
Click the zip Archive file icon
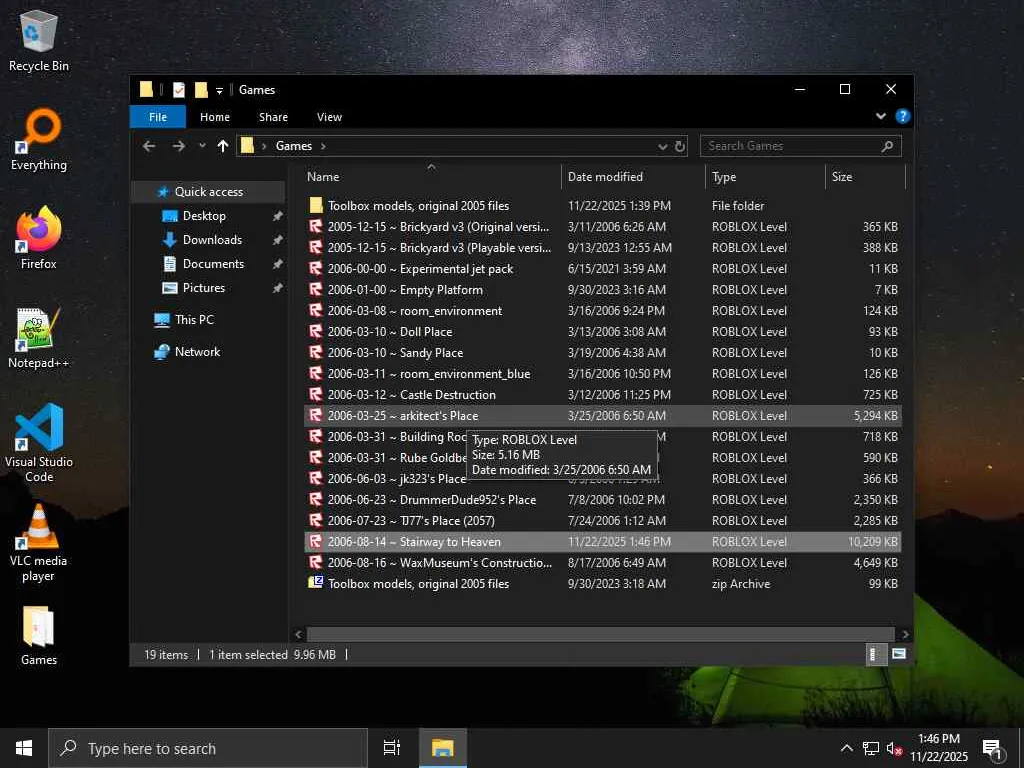pyautogui.click(x=315, y=583)
